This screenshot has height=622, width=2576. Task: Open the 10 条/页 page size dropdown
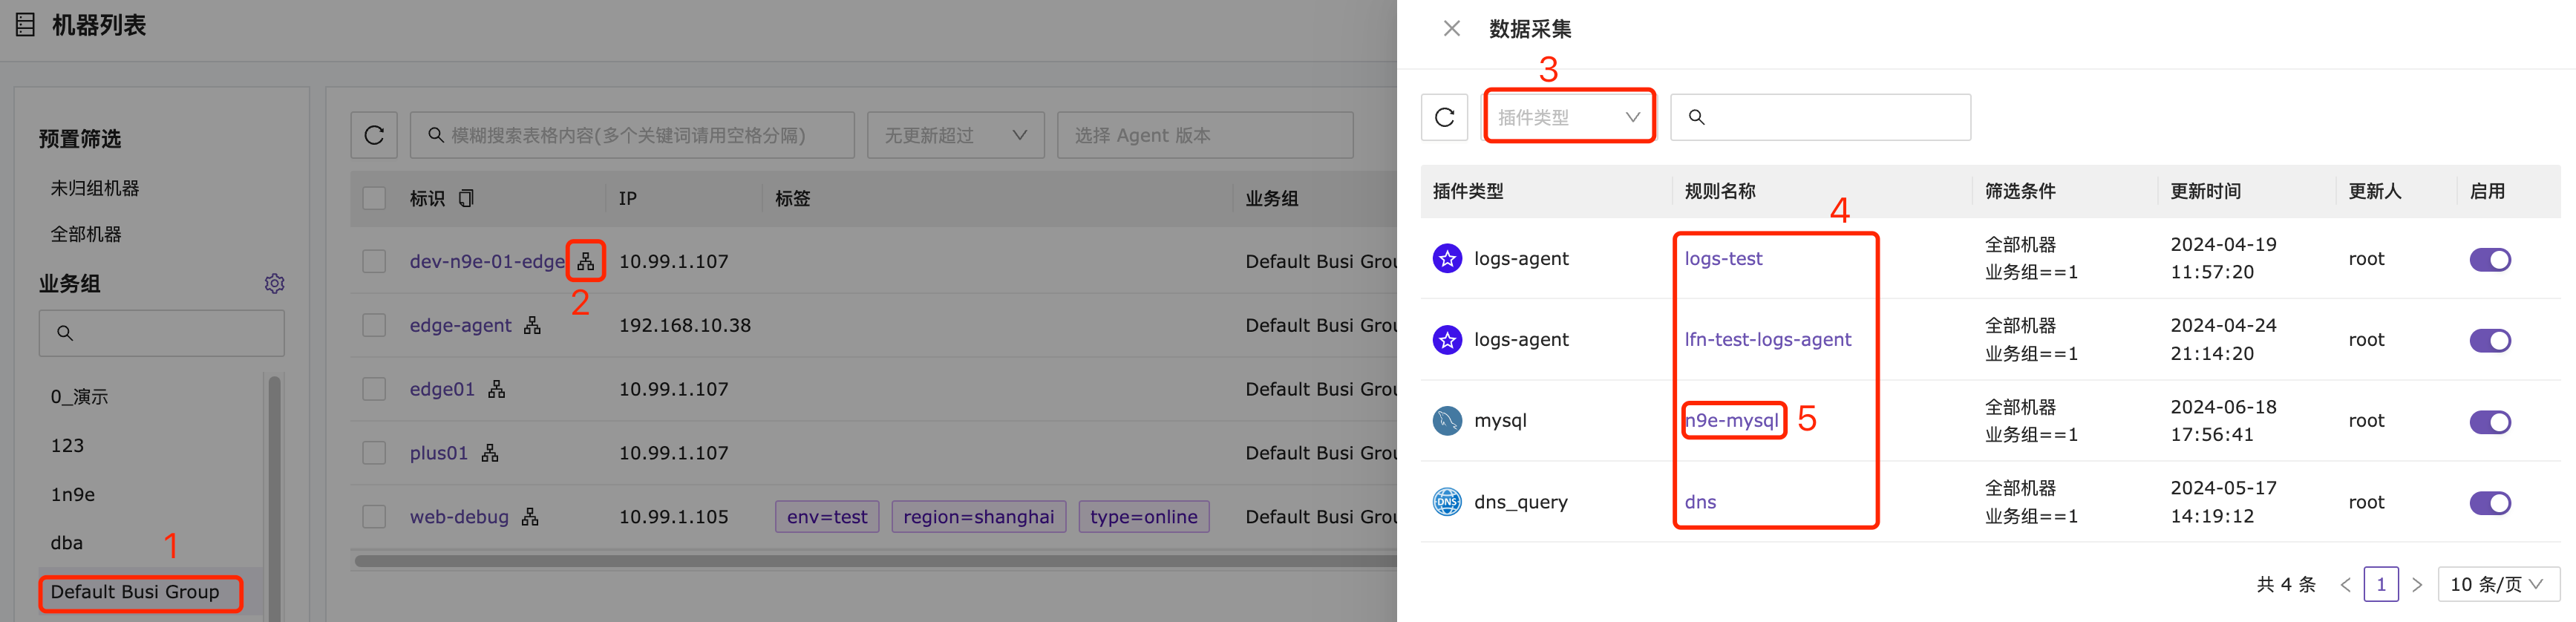pos(2498,585)
